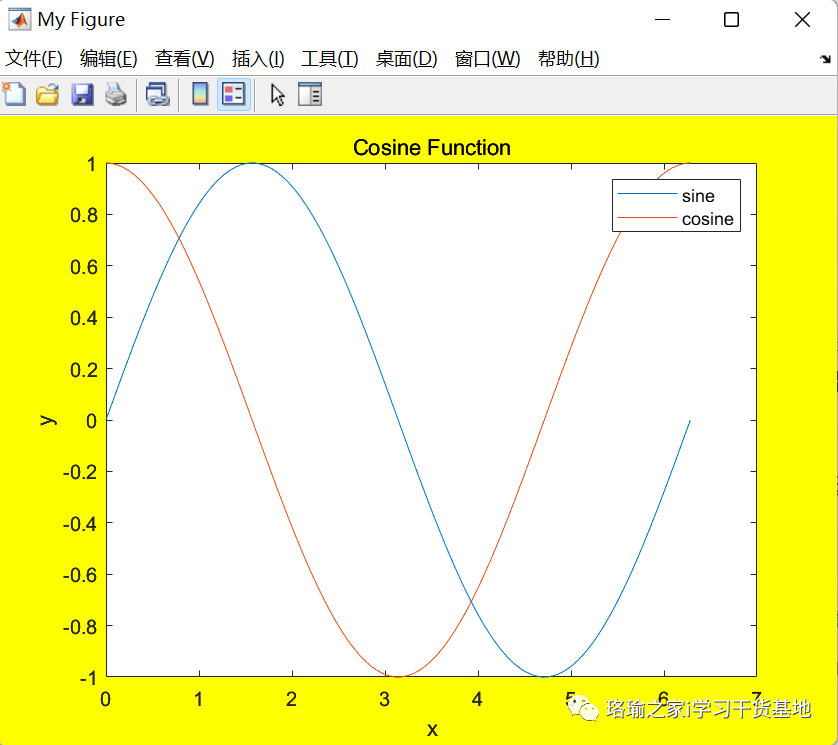838x745 pixels.
Task: Open the 插入(I) menu
Action: tap(258, 59)
